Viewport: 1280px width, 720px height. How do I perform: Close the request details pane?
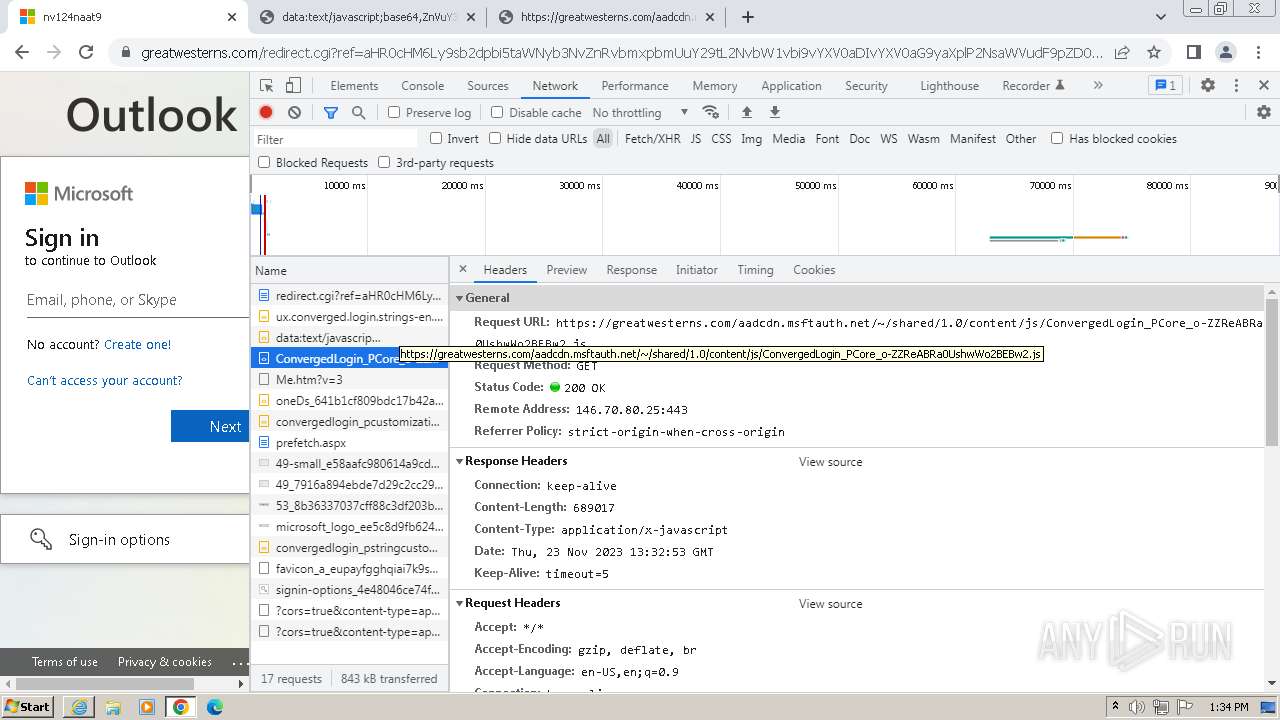[463, 269]
